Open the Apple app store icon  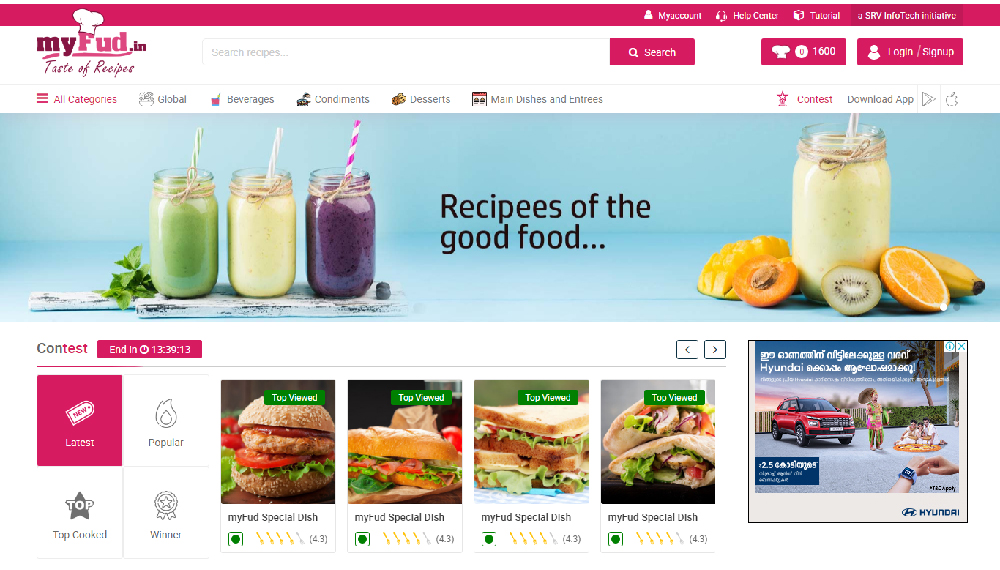952,99
